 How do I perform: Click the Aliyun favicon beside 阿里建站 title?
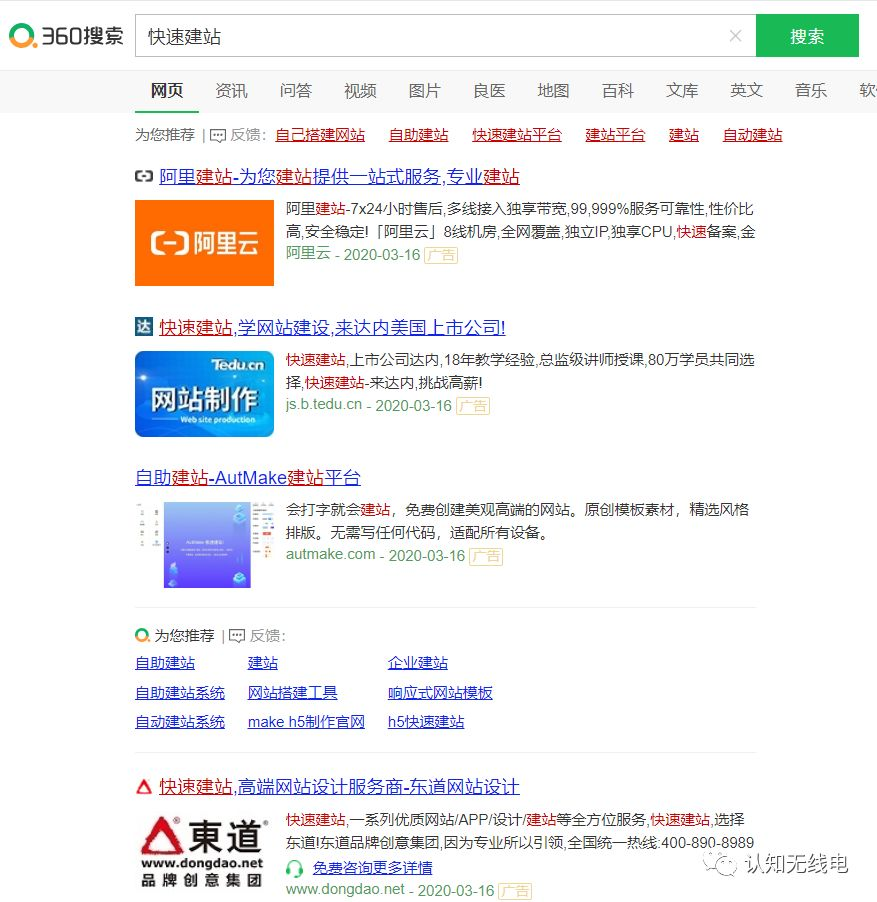144,176
